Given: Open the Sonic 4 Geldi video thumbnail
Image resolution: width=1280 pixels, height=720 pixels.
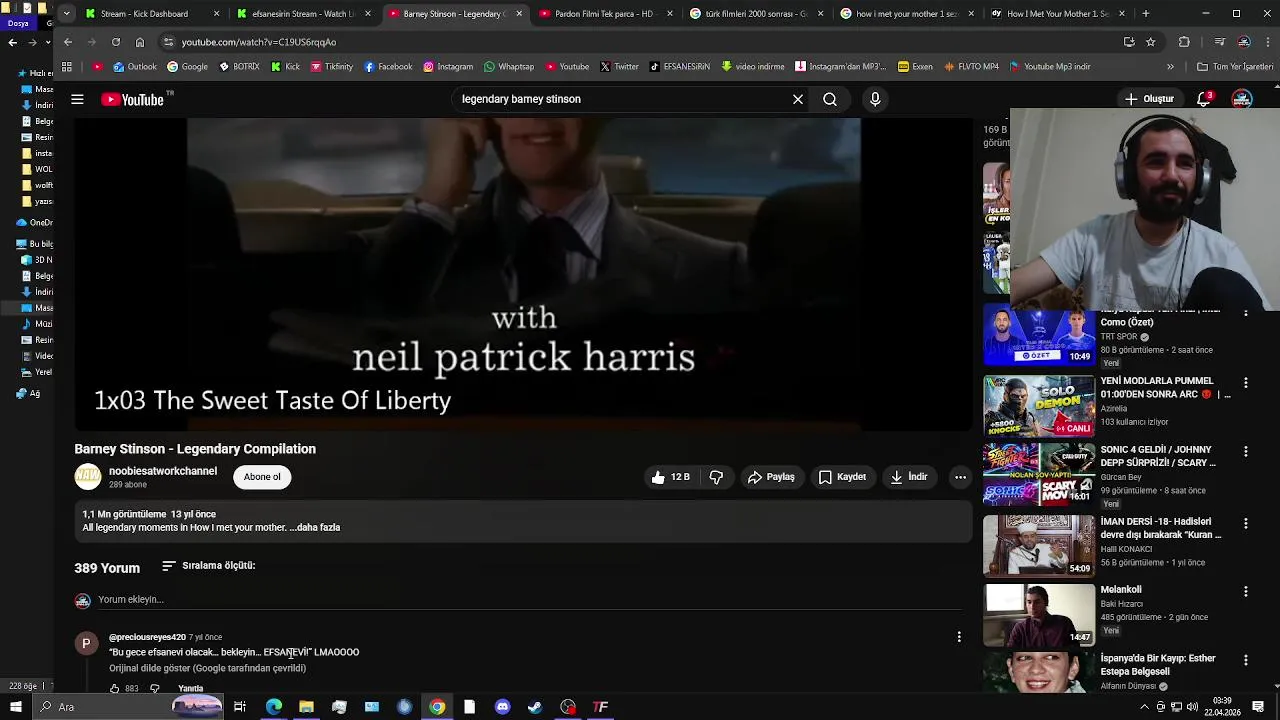Looking at the screenshot, I should pos(1039,475).
